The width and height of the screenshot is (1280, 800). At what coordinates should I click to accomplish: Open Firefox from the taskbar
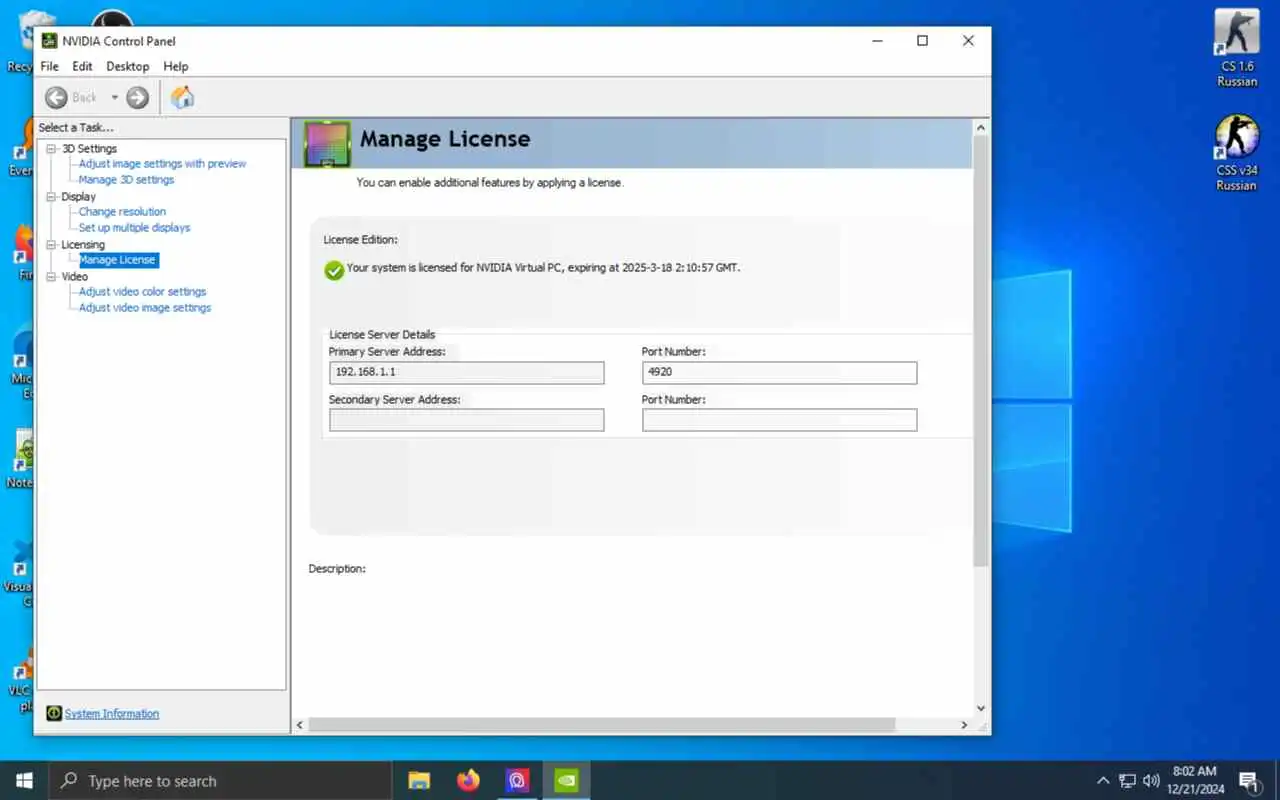click(468, 780)
